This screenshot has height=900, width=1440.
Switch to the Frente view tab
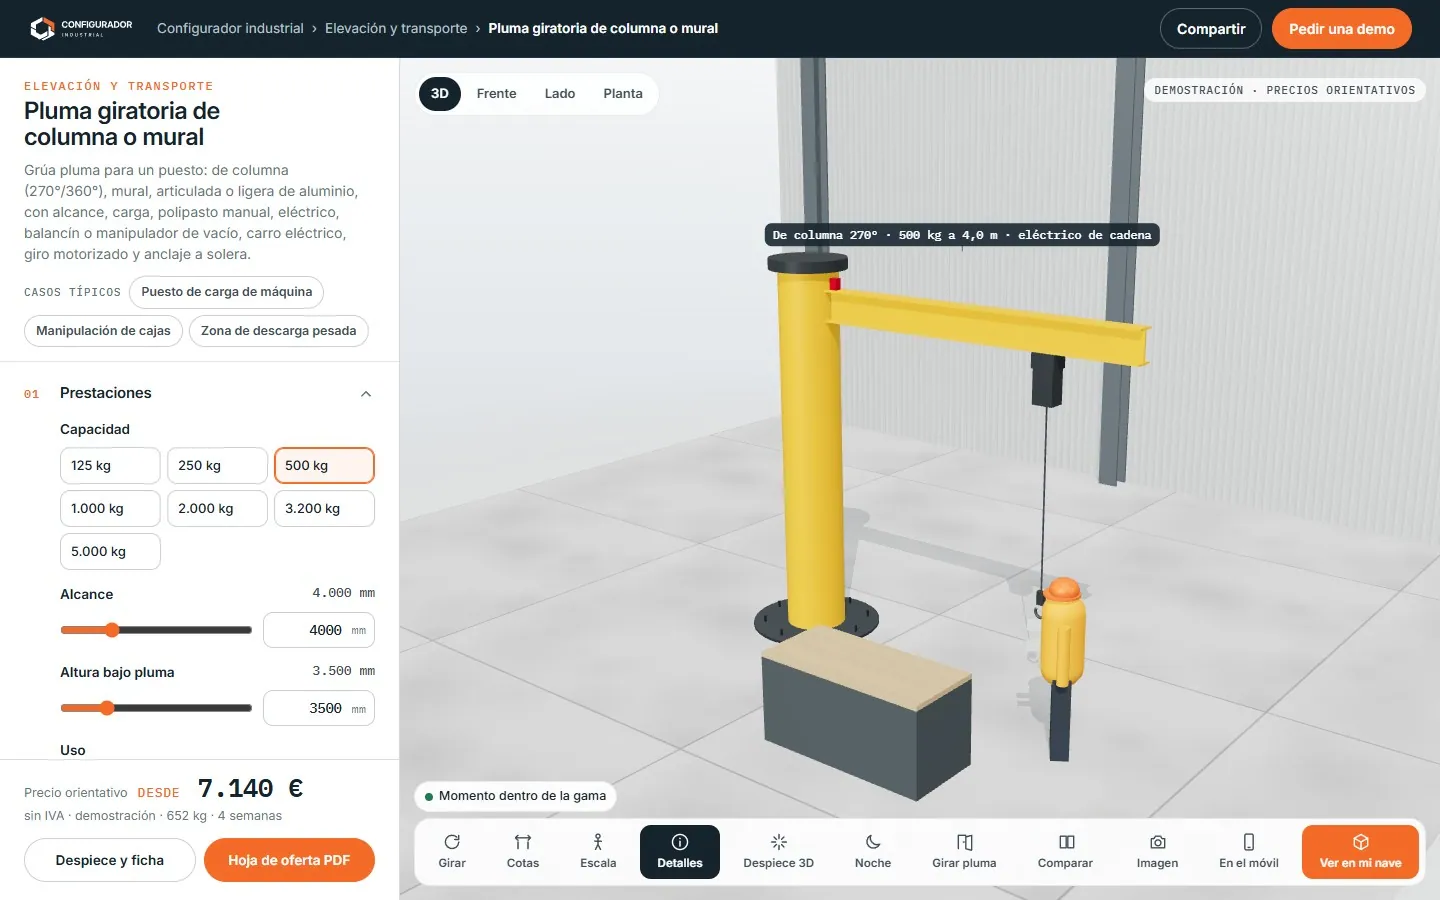(x=496, y=94)
